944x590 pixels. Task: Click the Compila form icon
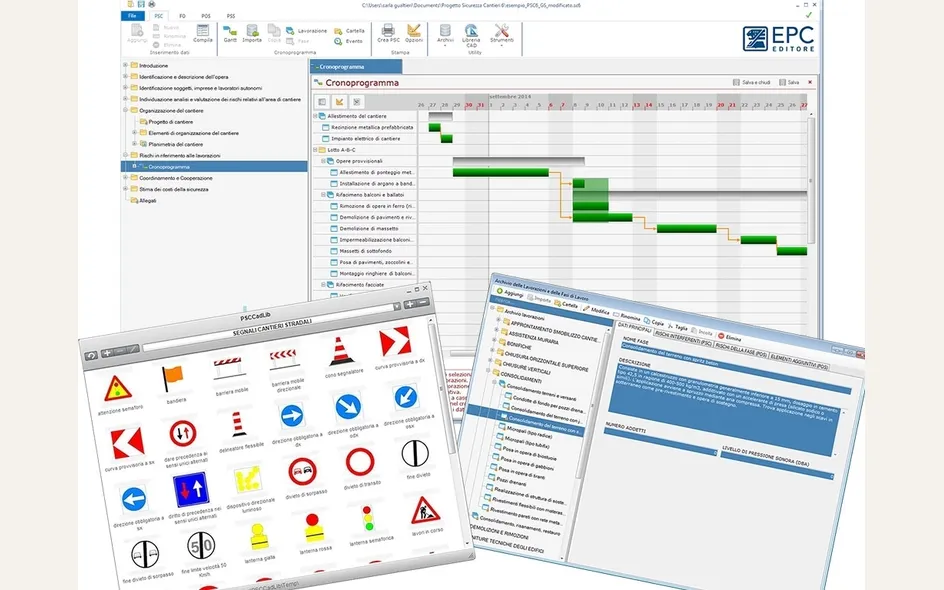[x=203, y=32]
